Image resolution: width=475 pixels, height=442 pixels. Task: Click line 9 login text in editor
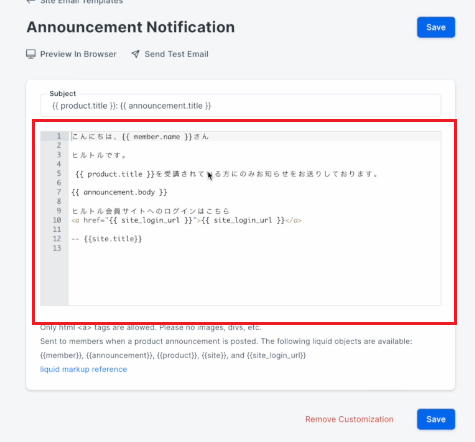tap(151, 211)
